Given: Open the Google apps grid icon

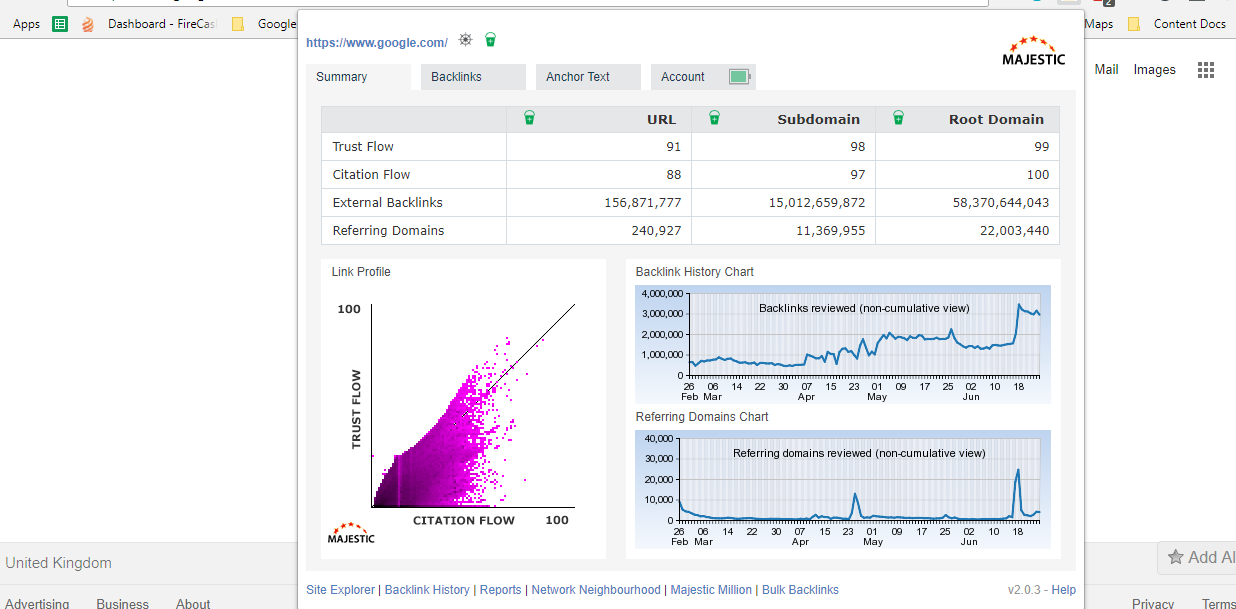Looking at the screenshot, I should 1206,70.
